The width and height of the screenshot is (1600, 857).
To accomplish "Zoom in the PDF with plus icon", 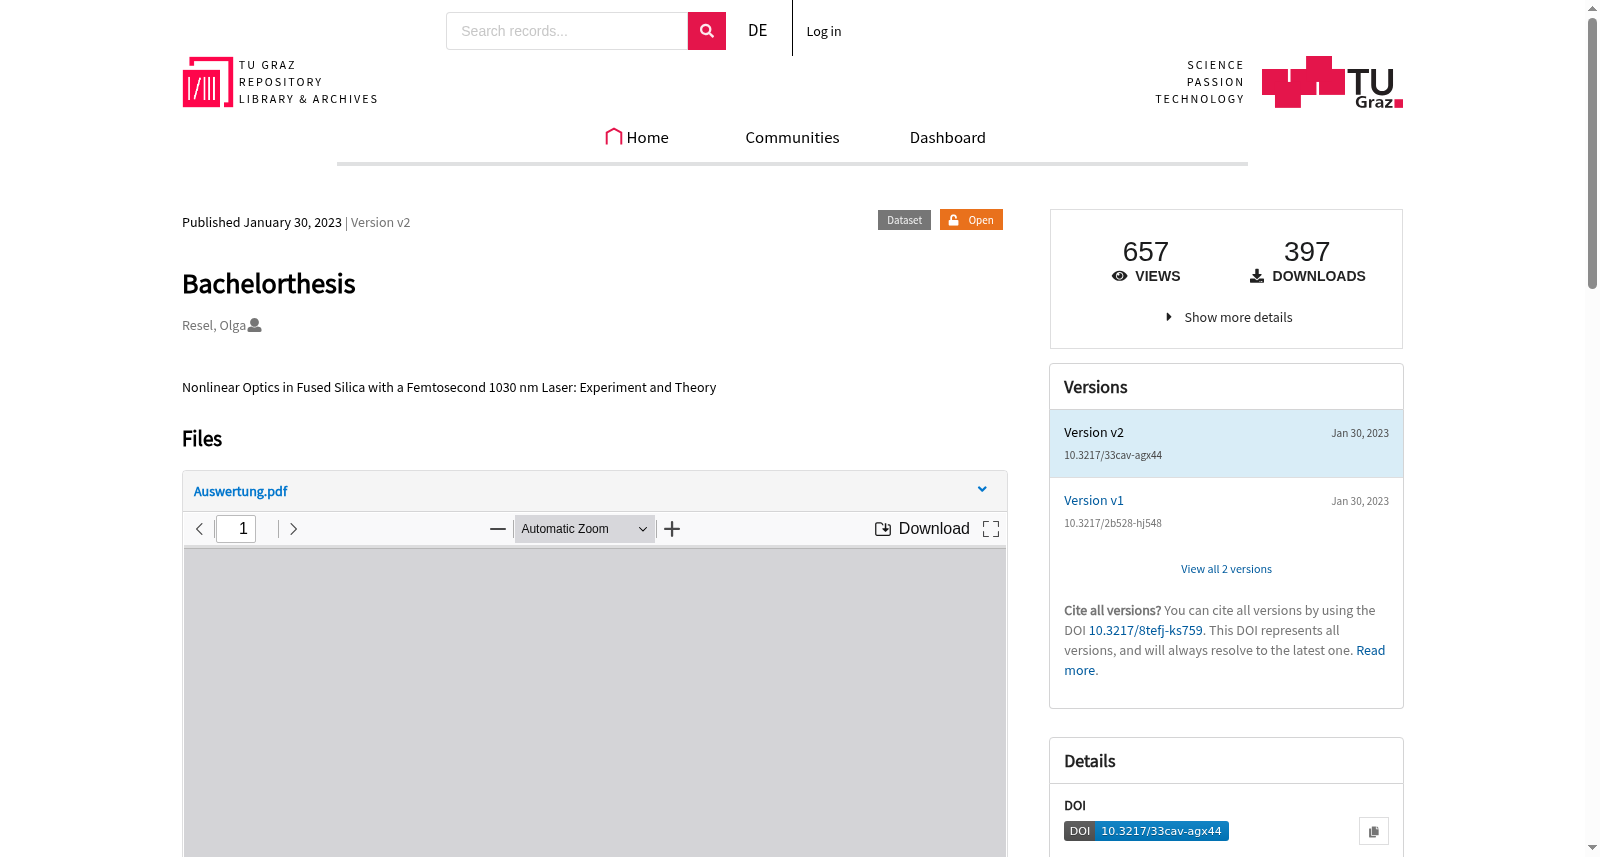I will click(x=672, y=529).
